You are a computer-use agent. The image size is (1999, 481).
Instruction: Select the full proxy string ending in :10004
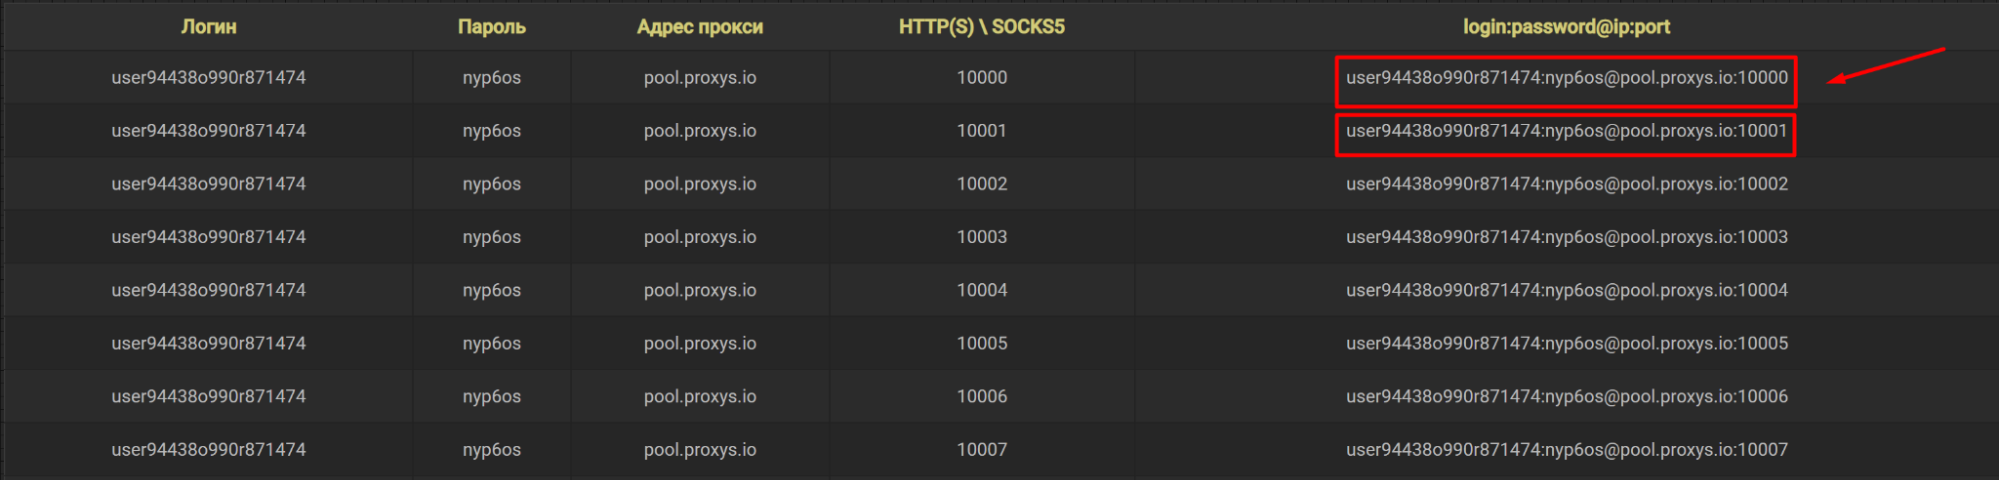(x=1566, y=290)
